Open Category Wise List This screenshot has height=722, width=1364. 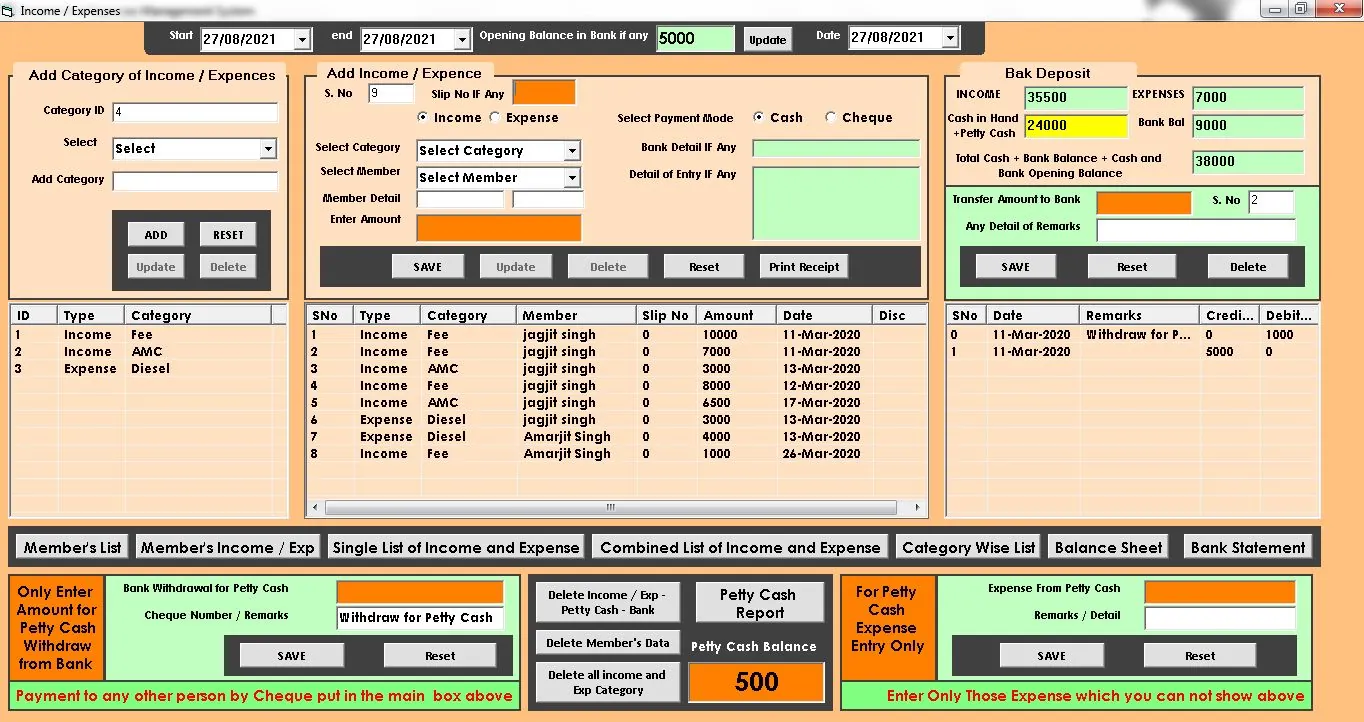[x=968, y=547]
